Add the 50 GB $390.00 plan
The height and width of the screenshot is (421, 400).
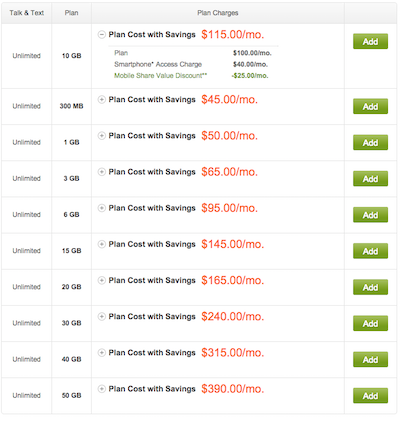(370, 396)
